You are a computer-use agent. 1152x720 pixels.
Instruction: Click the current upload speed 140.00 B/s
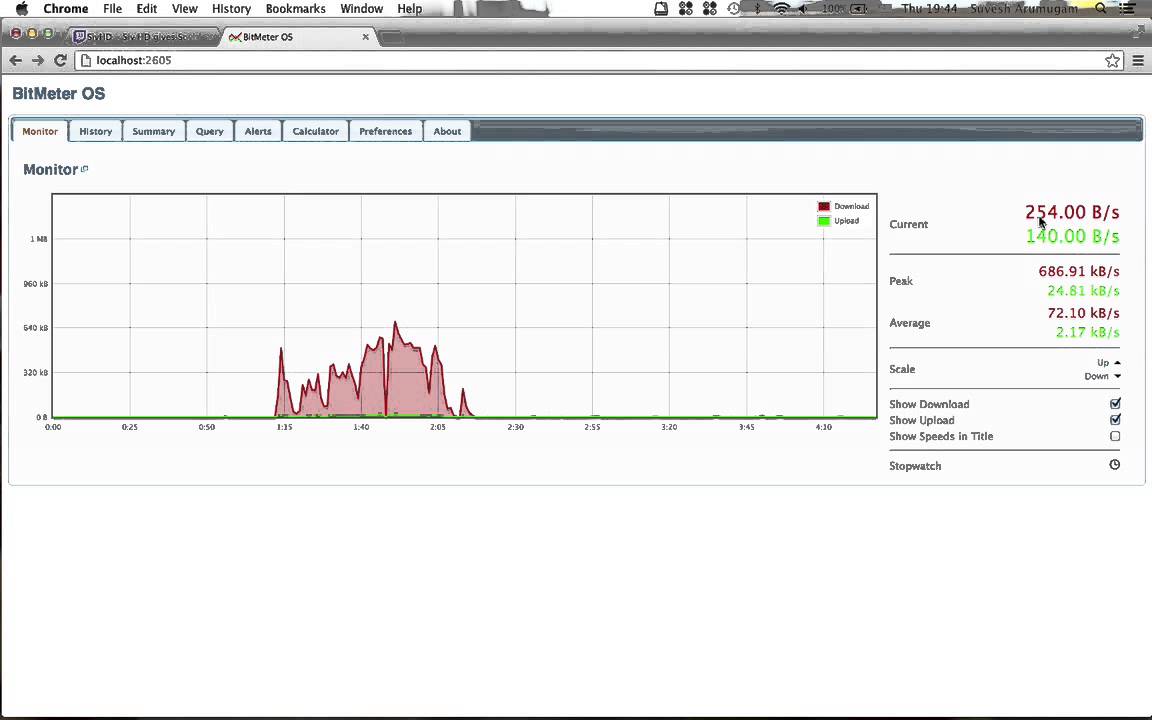coord(1072,236)
